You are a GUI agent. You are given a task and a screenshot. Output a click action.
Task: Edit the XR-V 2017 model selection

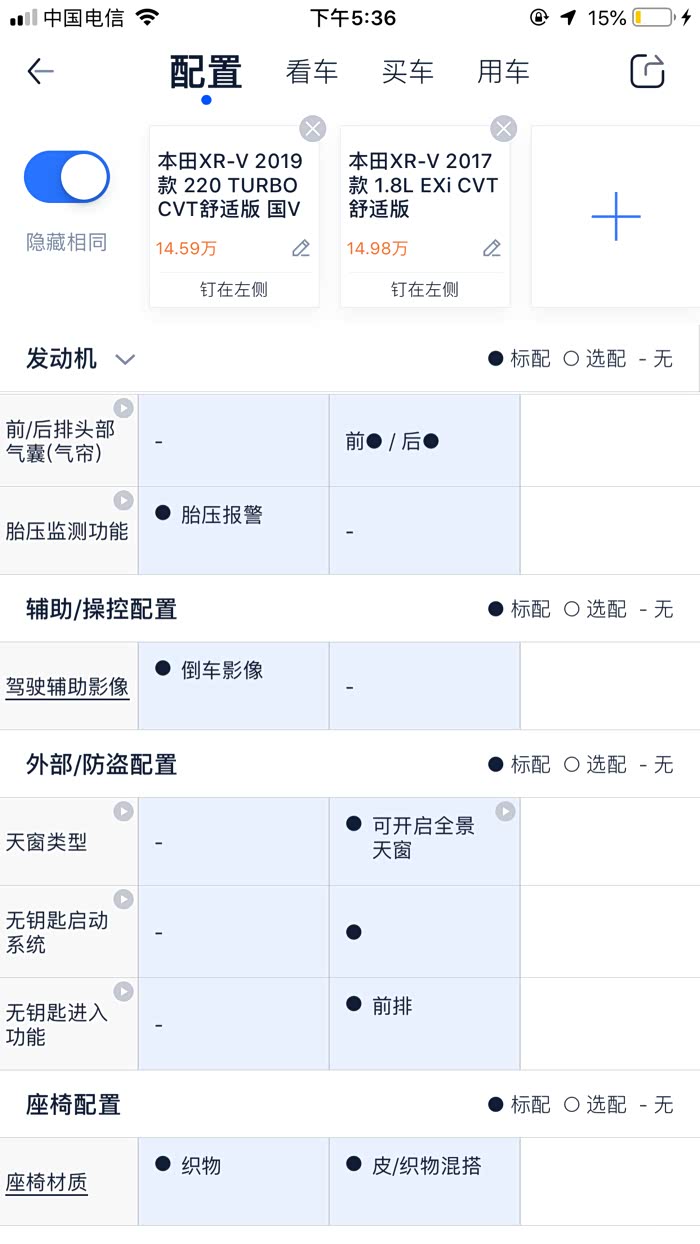[492, 248]
